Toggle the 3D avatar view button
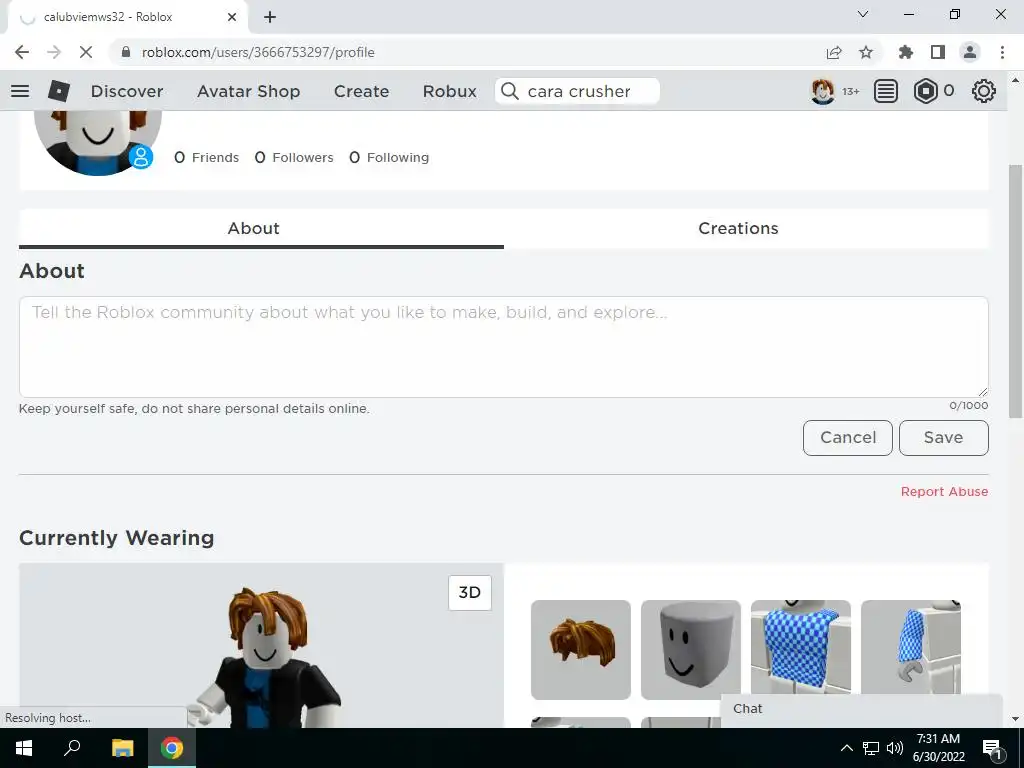Image resolution: width=1024 pixels, height=768 pixels. 470,592
